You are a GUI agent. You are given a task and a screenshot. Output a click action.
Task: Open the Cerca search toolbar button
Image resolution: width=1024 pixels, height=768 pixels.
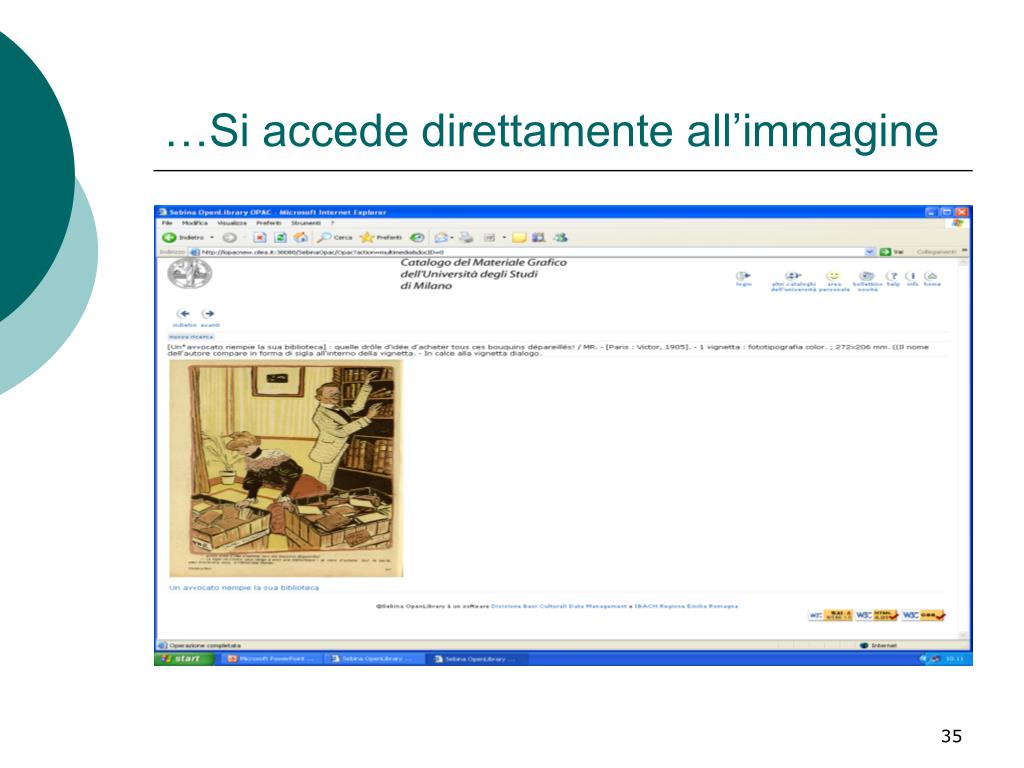pos(334,238)
